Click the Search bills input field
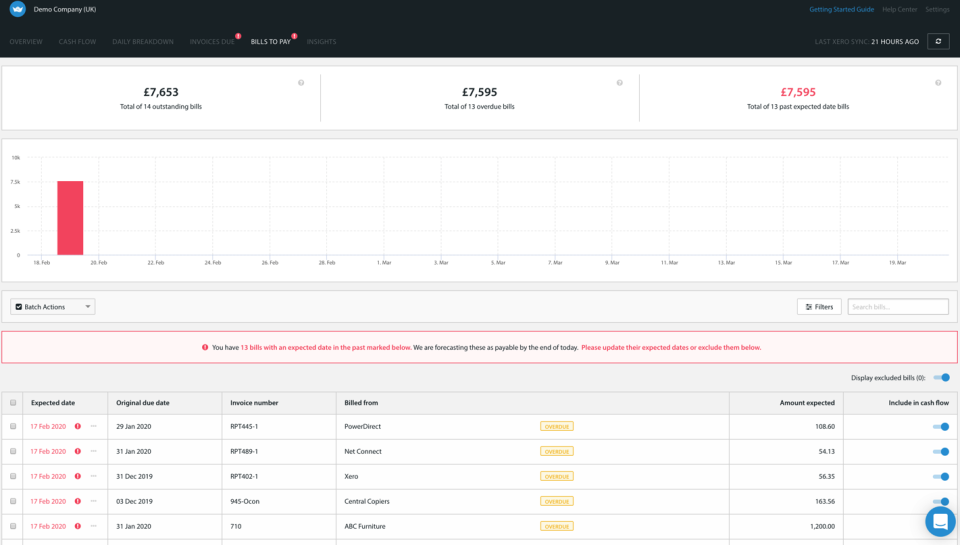Screen dimensions: 960x545 898,307
